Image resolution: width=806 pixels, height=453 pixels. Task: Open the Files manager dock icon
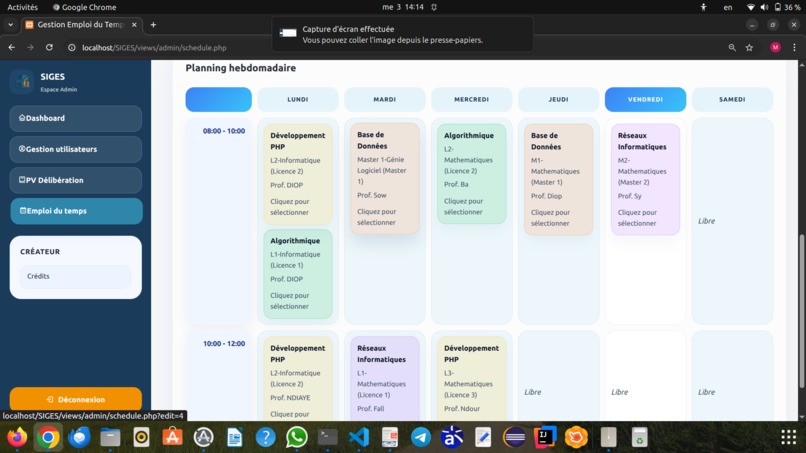[x=110, y=438]
